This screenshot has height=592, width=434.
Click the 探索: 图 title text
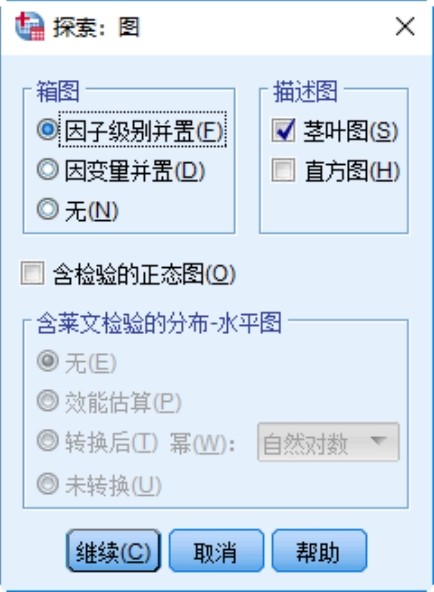96,27
